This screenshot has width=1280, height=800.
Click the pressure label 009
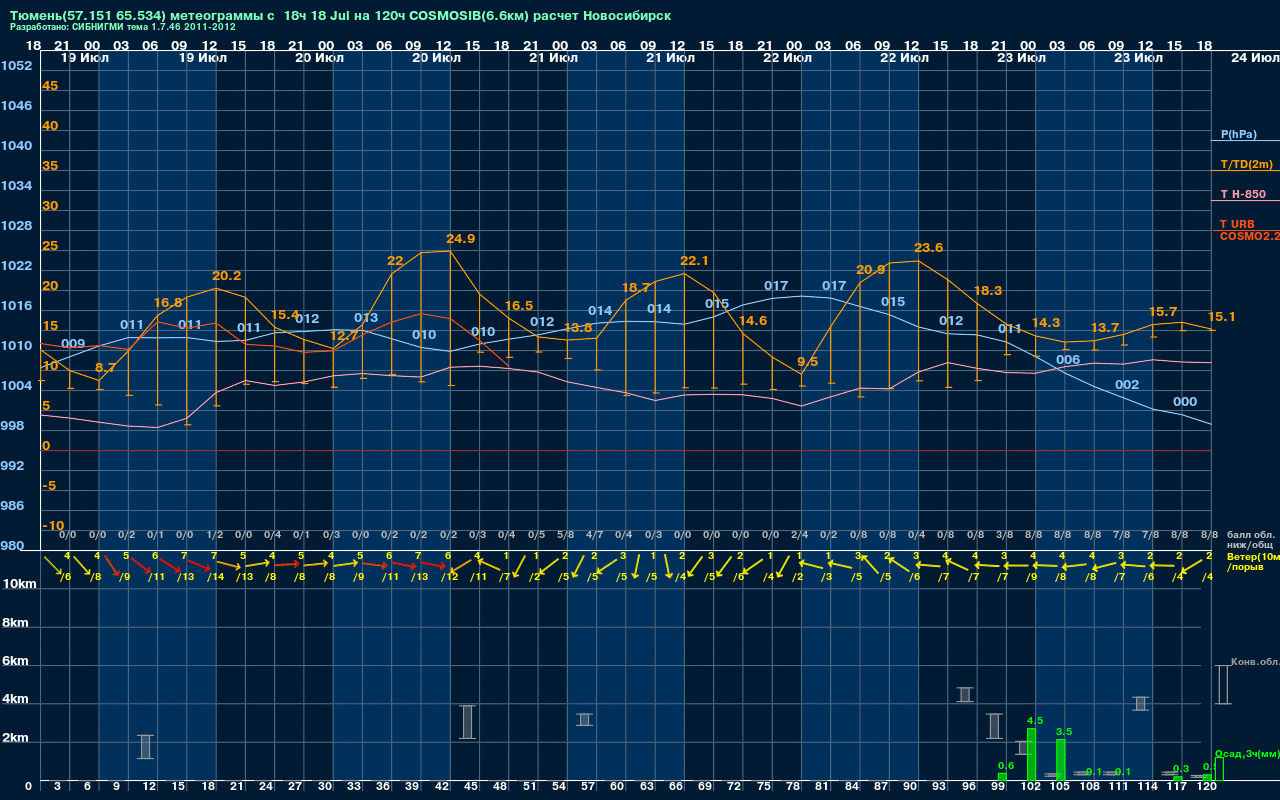click(x=73, y=344)
